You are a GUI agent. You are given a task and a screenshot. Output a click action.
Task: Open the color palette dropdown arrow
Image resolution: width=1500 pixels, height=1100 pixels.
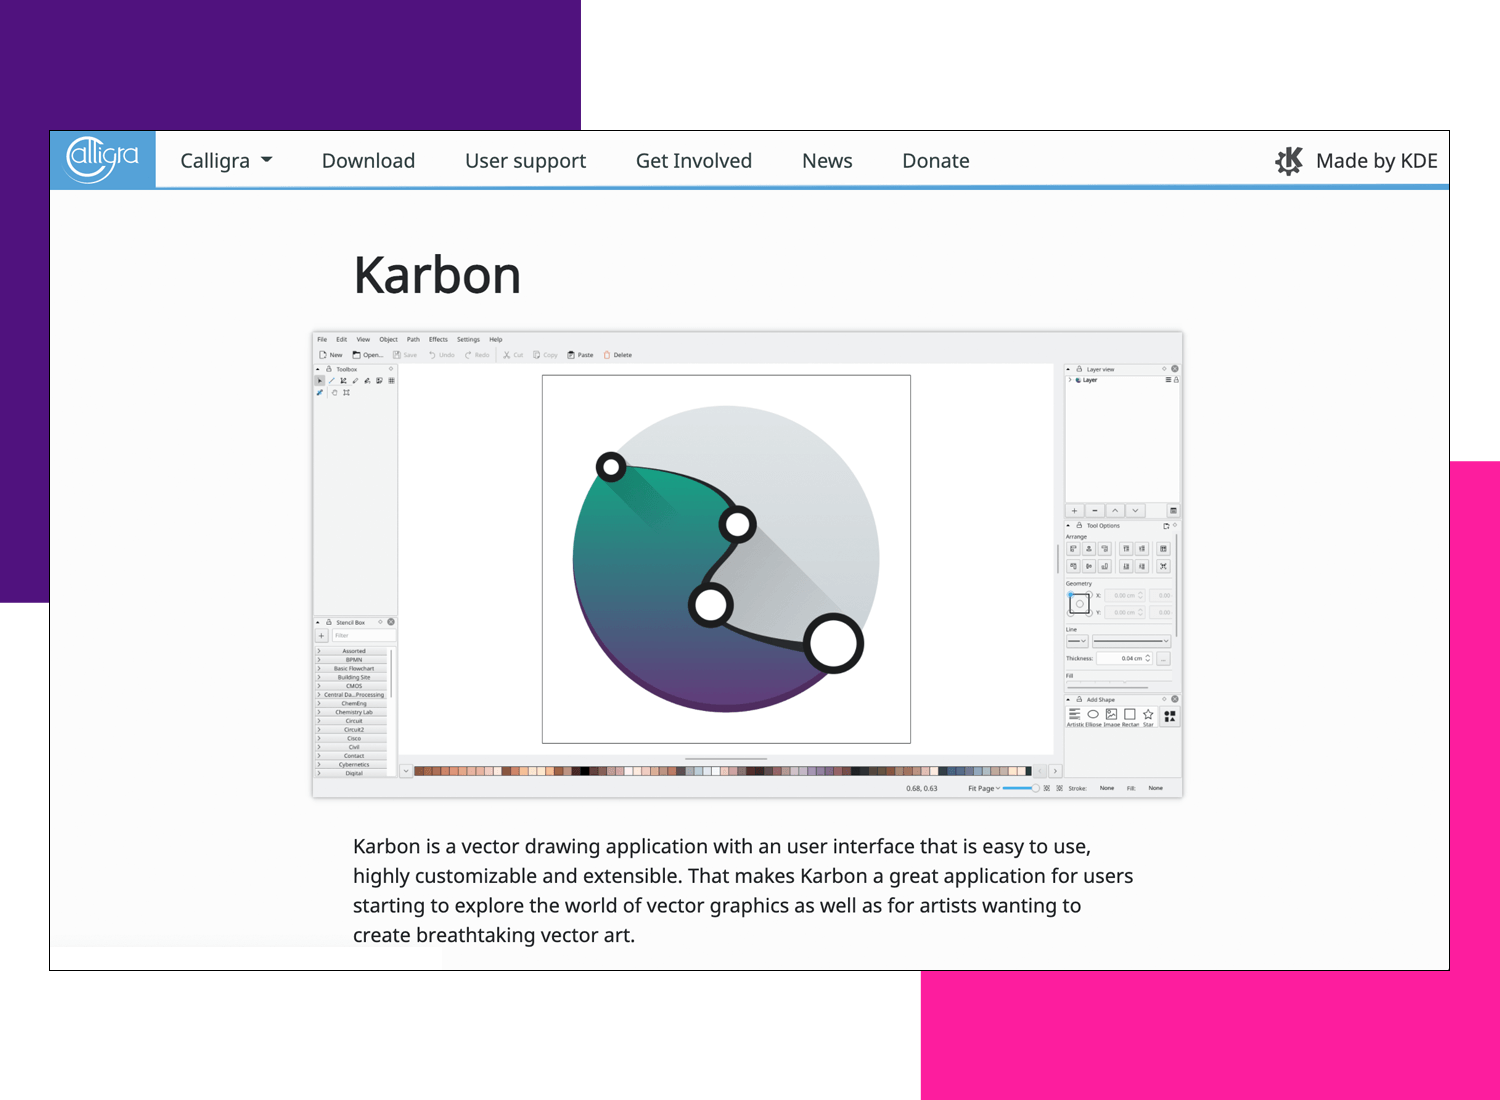(x=406, y=771)
